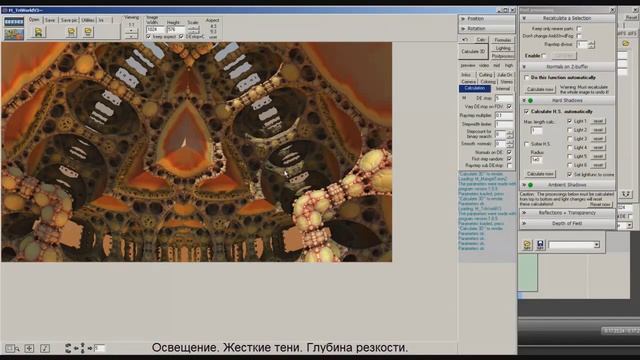Click the Postprocess button

[x=503, y=56]
